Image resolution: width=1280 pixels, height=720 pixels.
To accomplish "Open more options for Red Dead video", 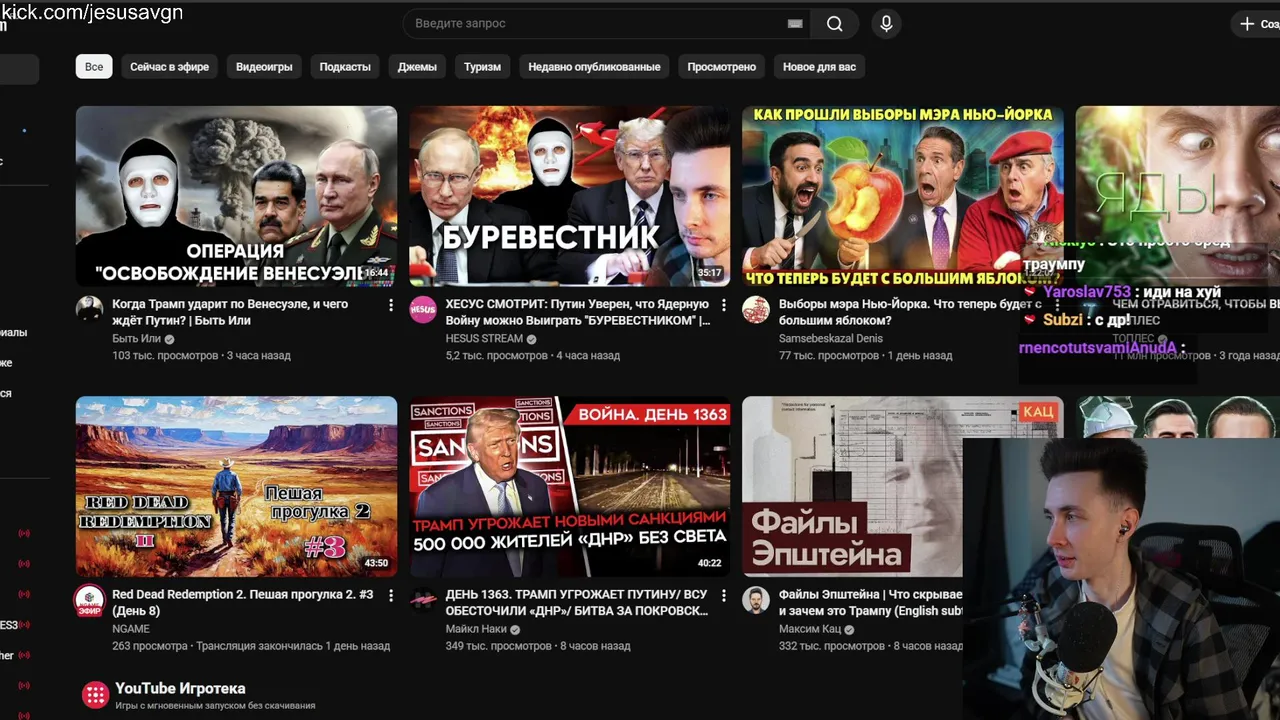I will (x=391, y=595).
